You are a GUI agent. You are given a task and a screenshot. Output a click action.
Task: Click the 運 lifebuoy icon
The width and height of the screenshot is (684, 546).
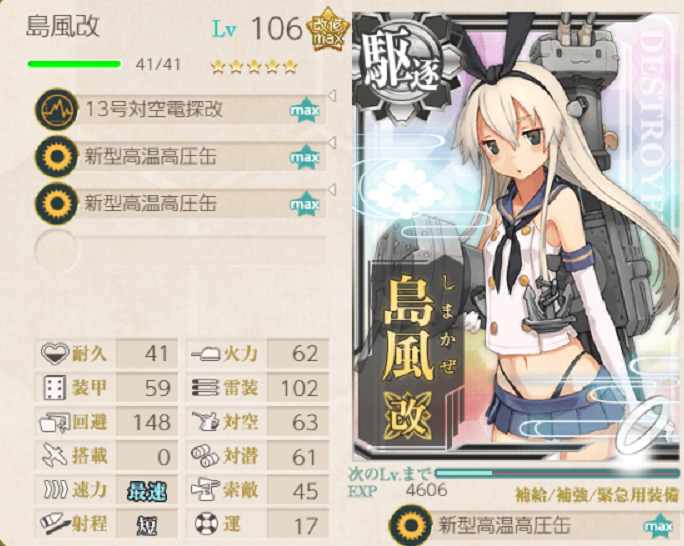point(205,524)
